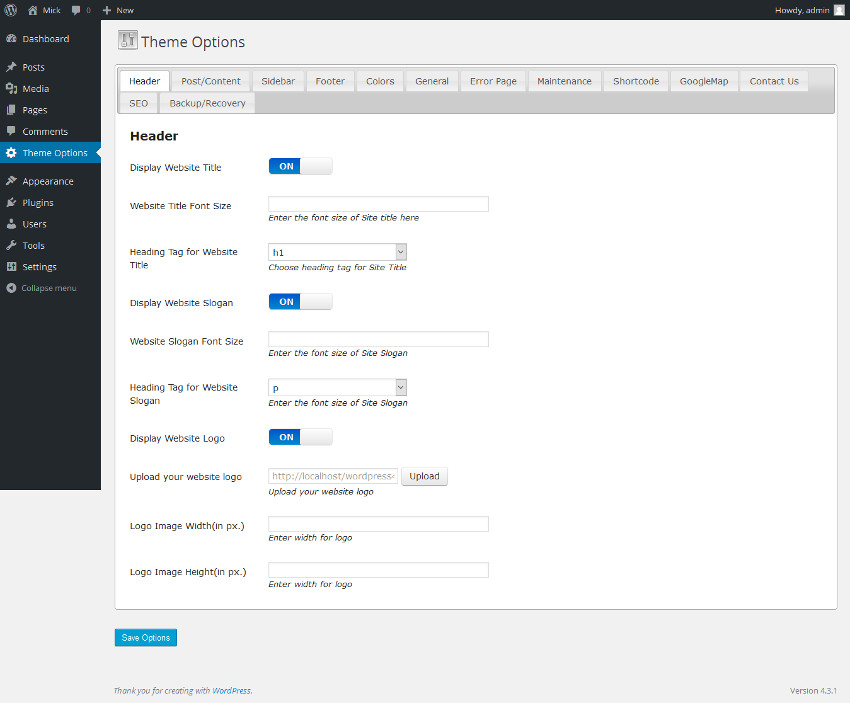Screen dimensions: 850x703
Task: Open the Dashboard icon in sidebar
Action: click(x=11, y=39)
